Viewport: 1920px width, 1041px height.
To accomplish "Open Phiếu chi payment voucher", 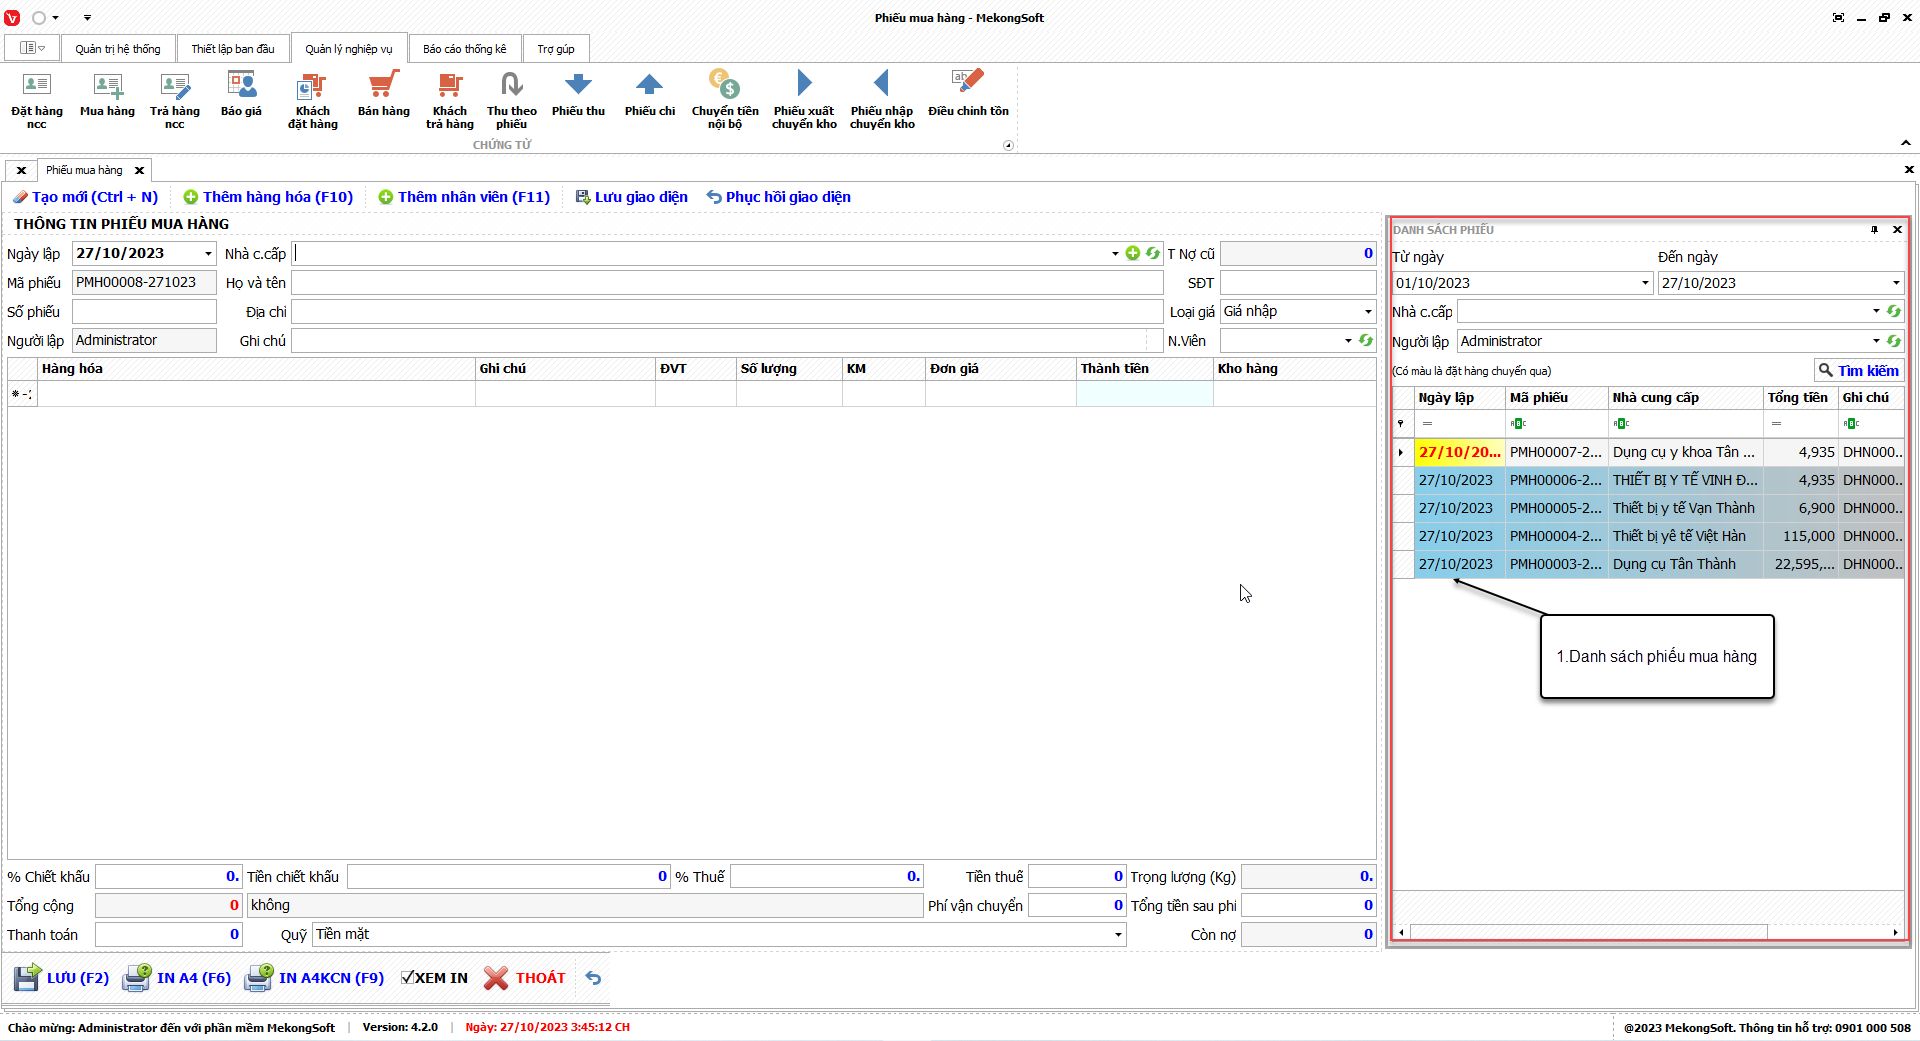I will coord(649,95).
